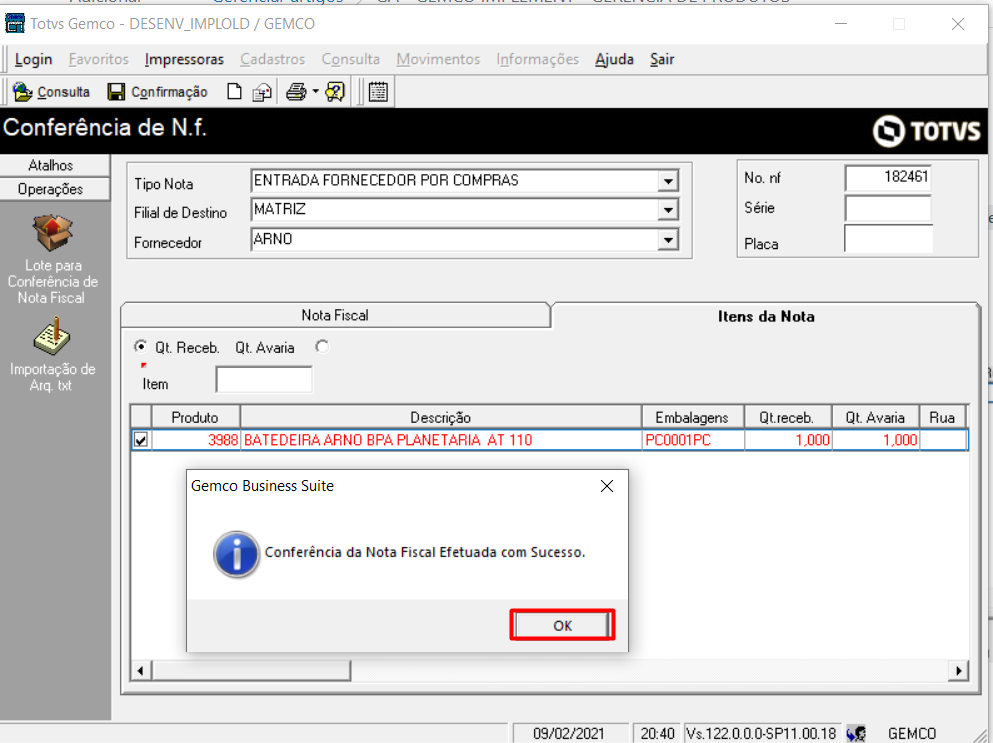This screenshot has width=993, height=743.
Task: Click the status bar time 20:40
Action: pyautogui.click(x=657, y=733)
